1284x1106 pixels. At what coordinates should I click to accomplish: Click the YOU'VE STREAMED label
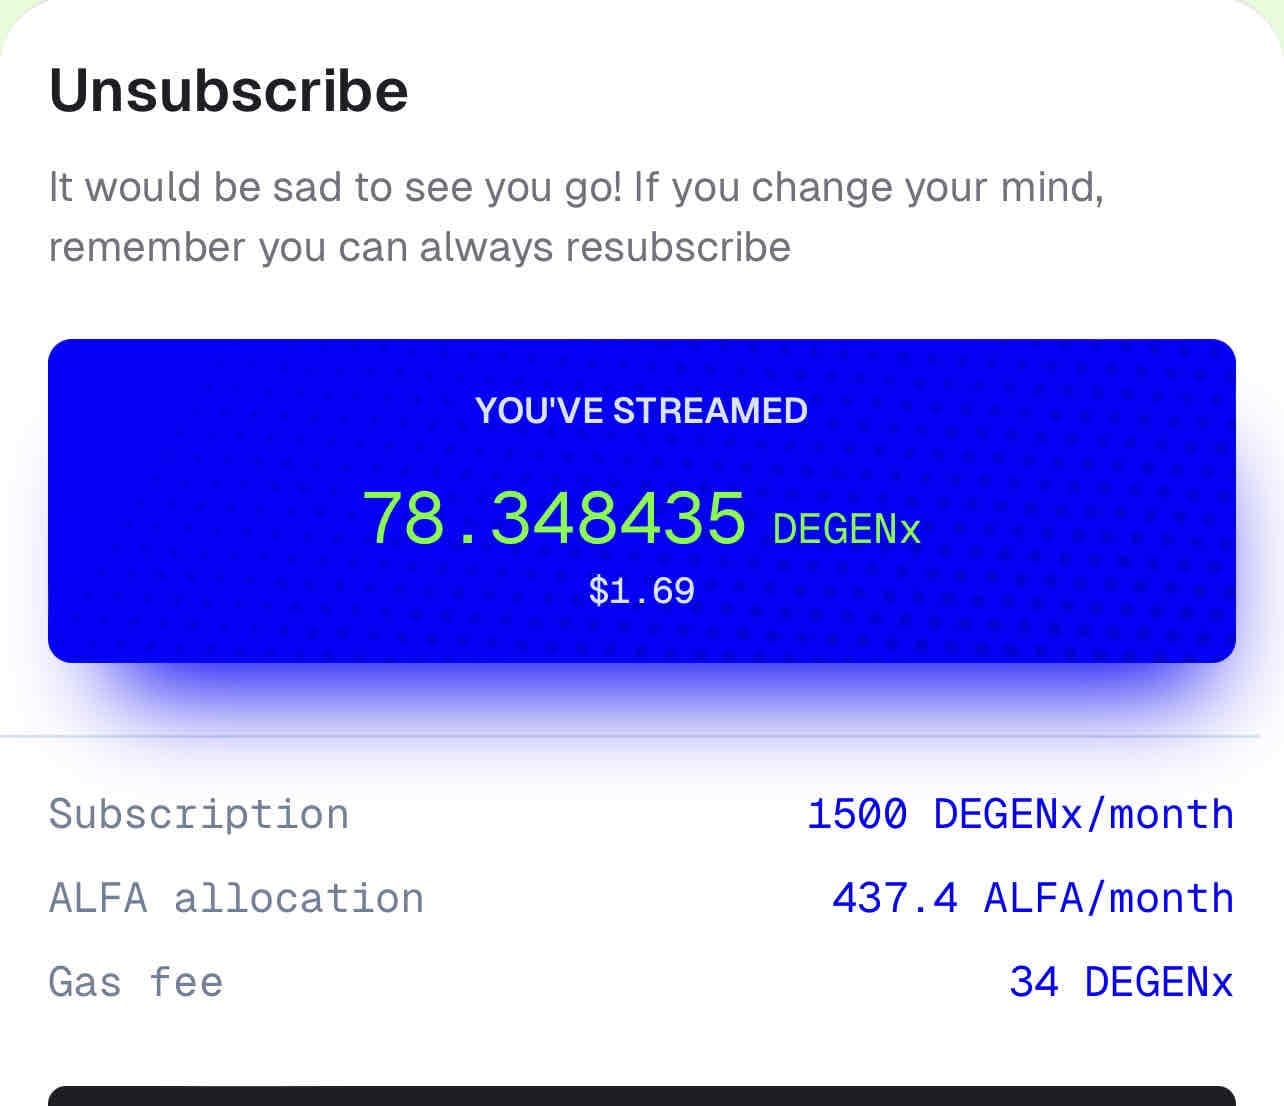[641, 411]
